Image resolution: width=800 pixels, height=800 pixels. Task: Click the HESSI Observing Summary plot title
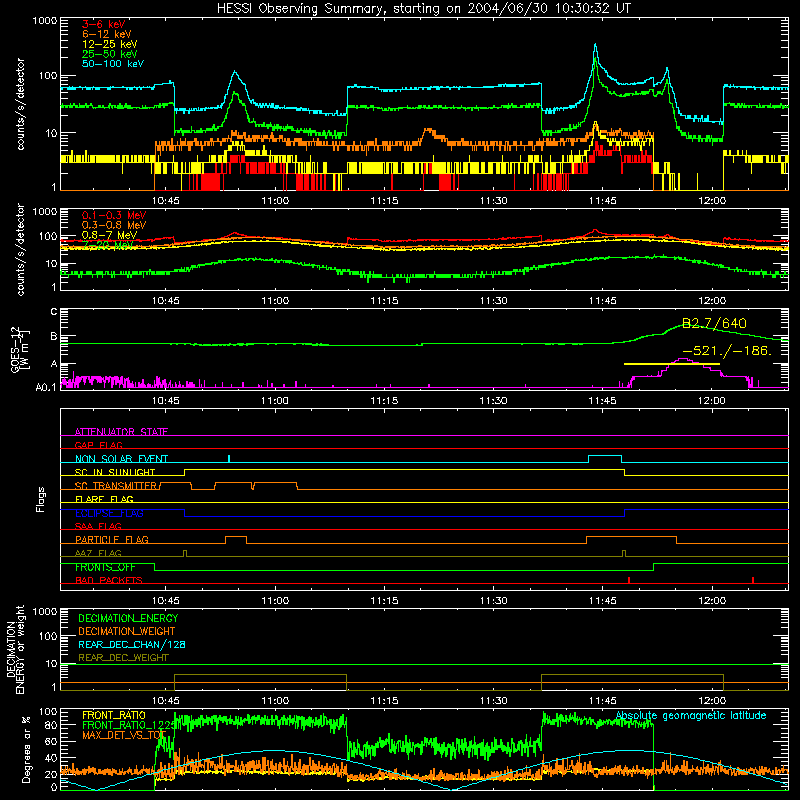423,9
